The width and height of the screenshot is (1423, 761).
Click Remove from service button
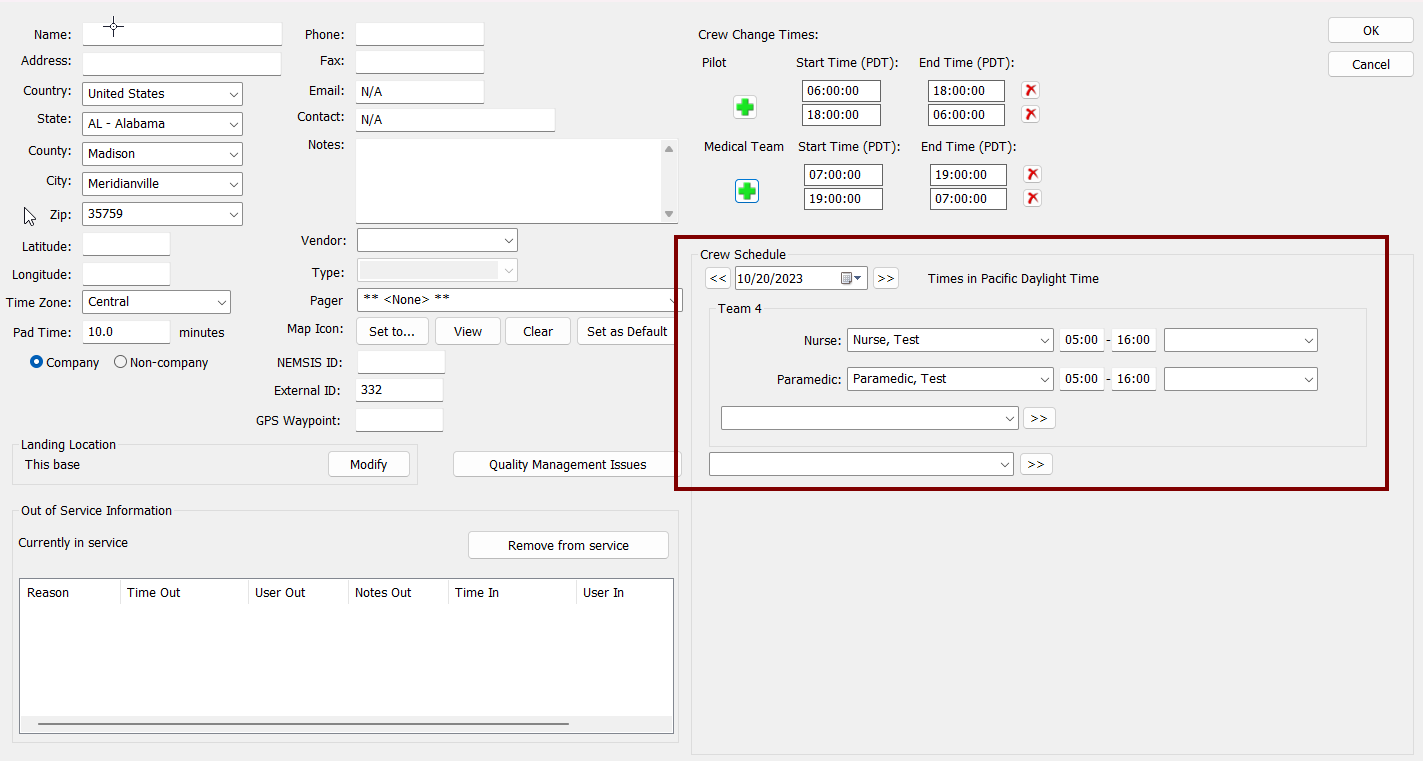tap(568, 545)
